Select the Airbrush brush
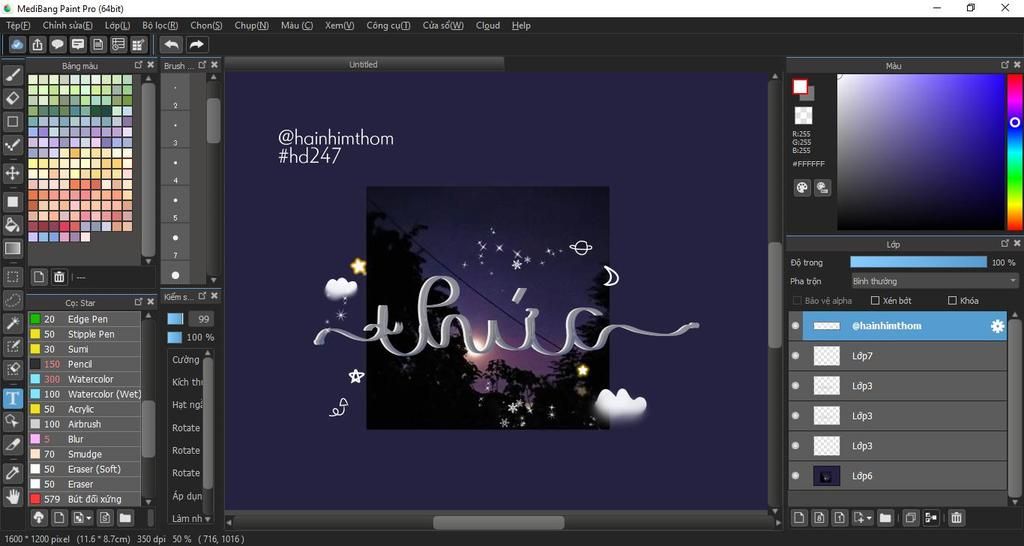 click(84, 424)
